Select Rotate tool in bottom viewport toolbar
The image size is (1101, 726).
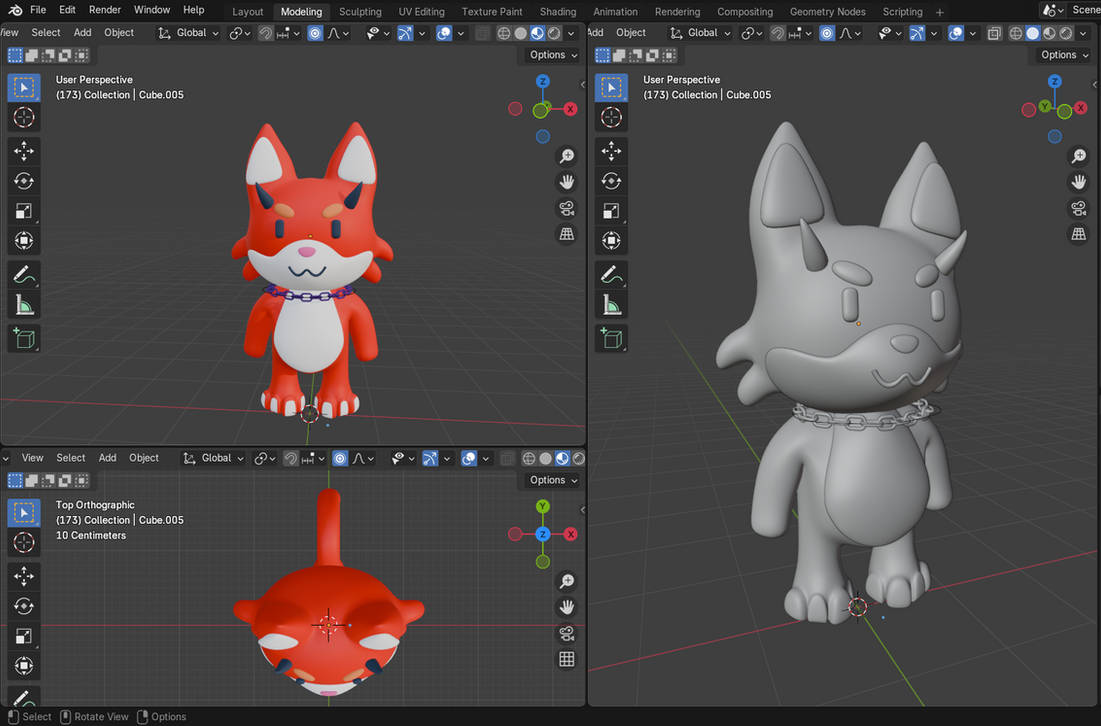click(24, 606)
